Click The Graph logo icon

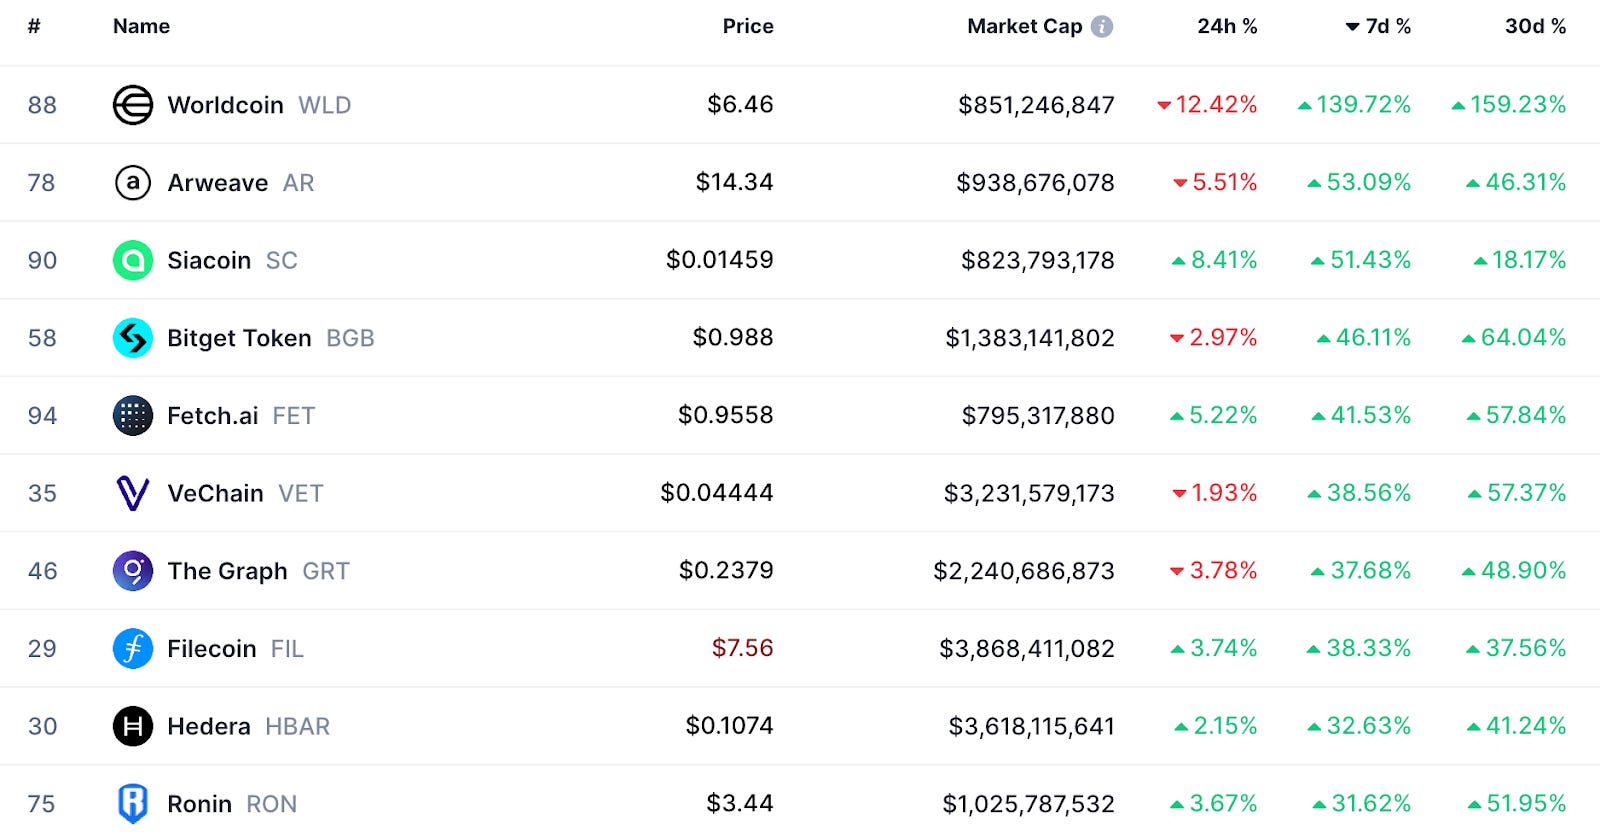tap(133, 571)
